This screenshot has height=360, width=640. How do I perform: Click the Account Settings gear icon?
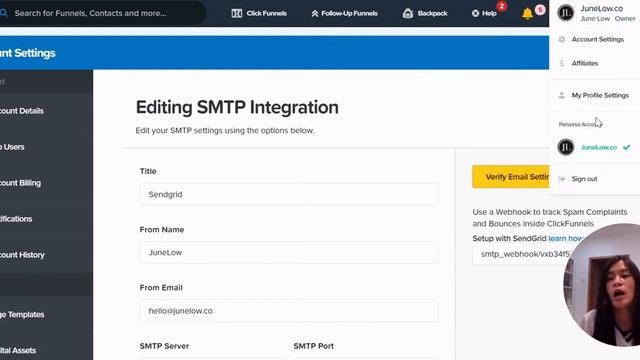pyautogui.click(x=562, y=39)
